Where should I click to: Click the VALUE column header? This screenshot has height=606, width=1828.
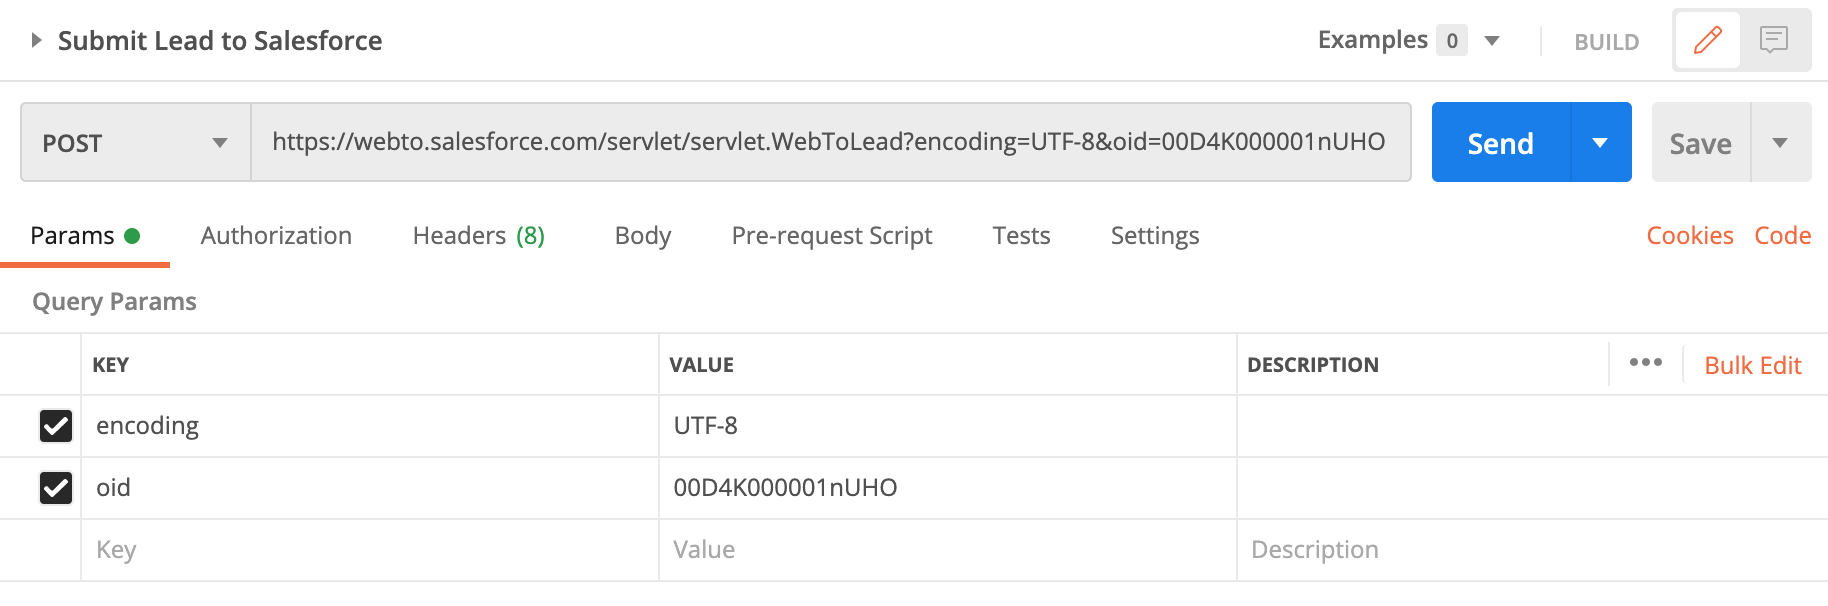701,365
